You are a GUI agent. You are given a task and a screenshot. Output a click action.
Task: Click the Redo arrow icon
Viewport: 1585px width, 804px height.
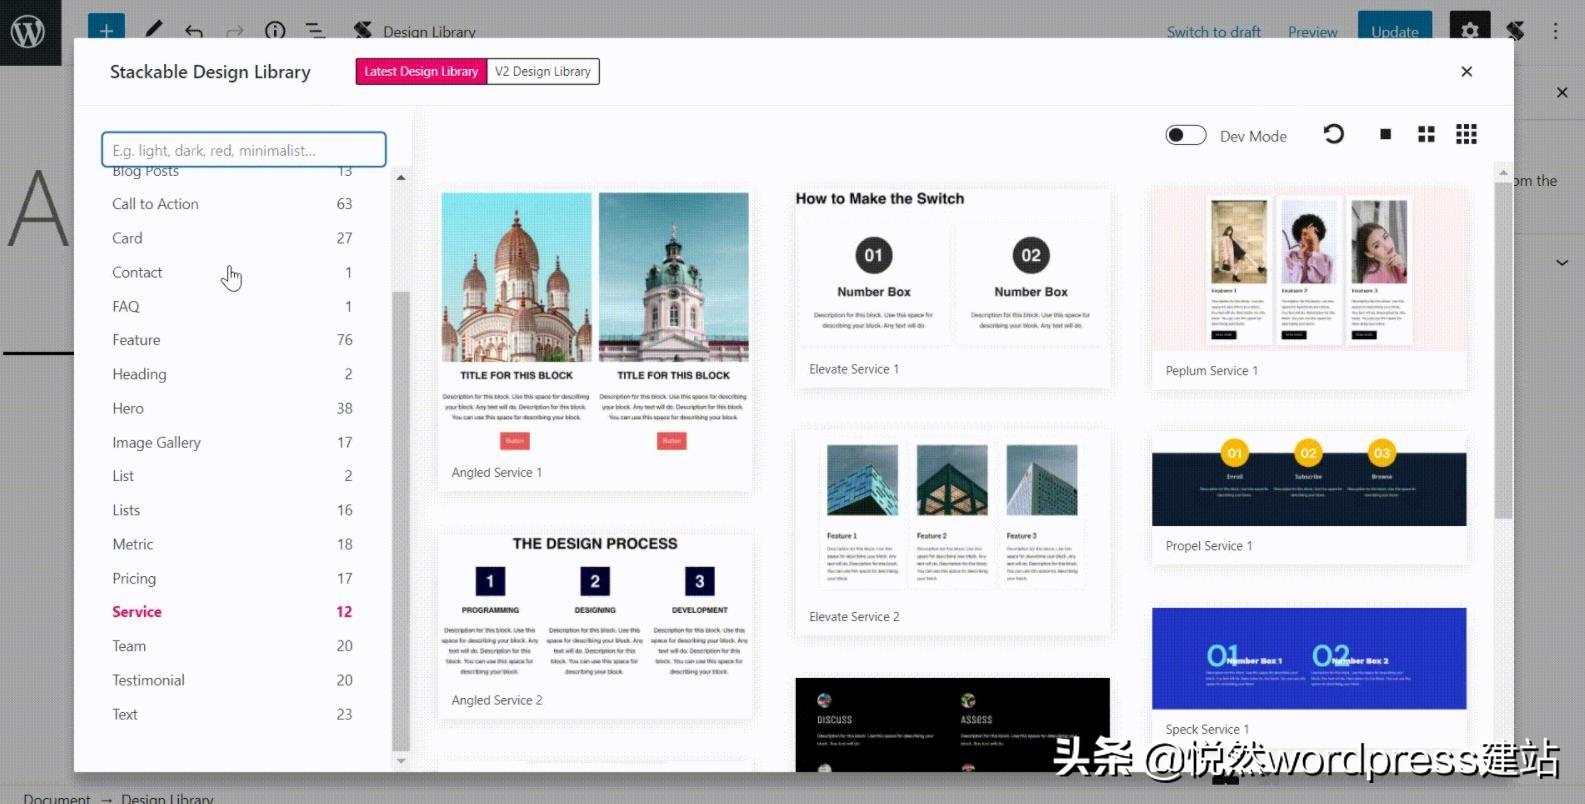(x=235, y=32)
